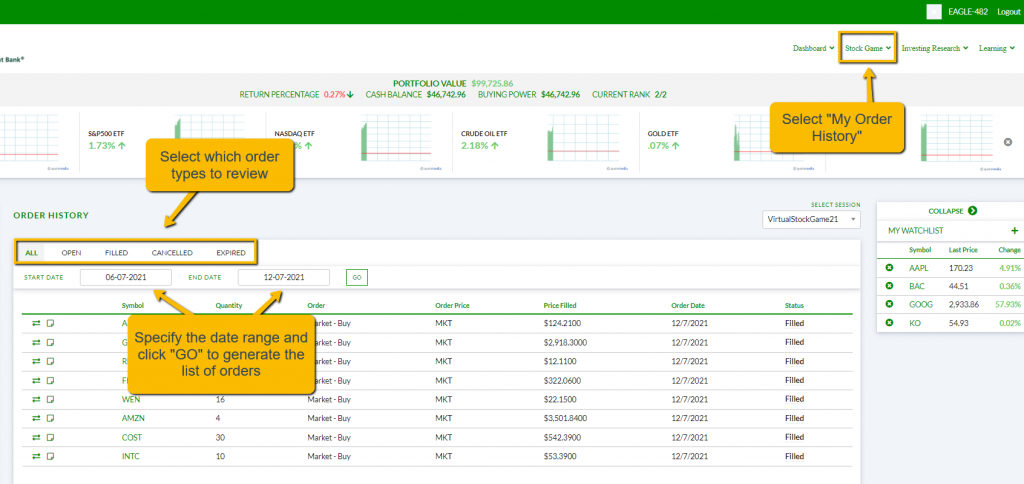Viewport: 1024px width, 484px height.
Task: Open the note icon on the WEN row
Action: point(50,399)
